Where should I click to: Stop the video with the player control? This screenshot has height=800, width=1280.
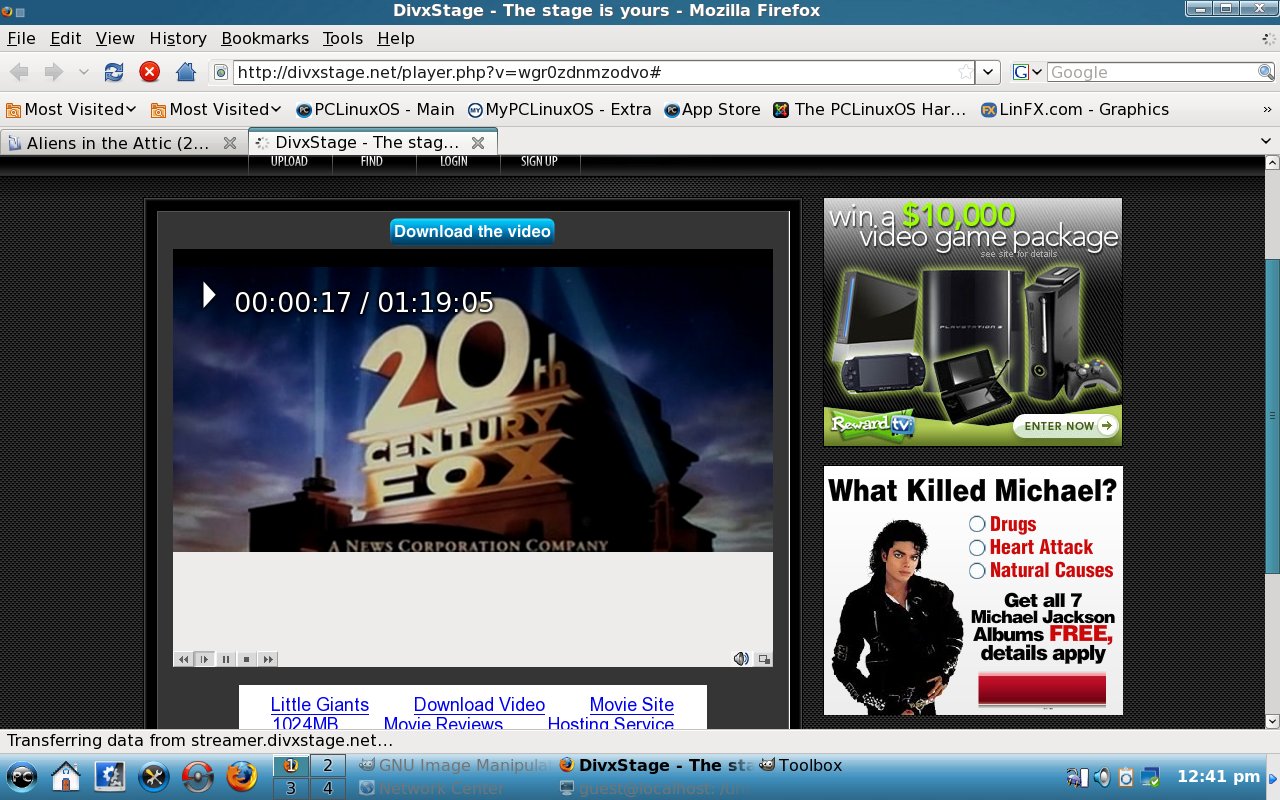pyautogui.click(x=246, y=659)
